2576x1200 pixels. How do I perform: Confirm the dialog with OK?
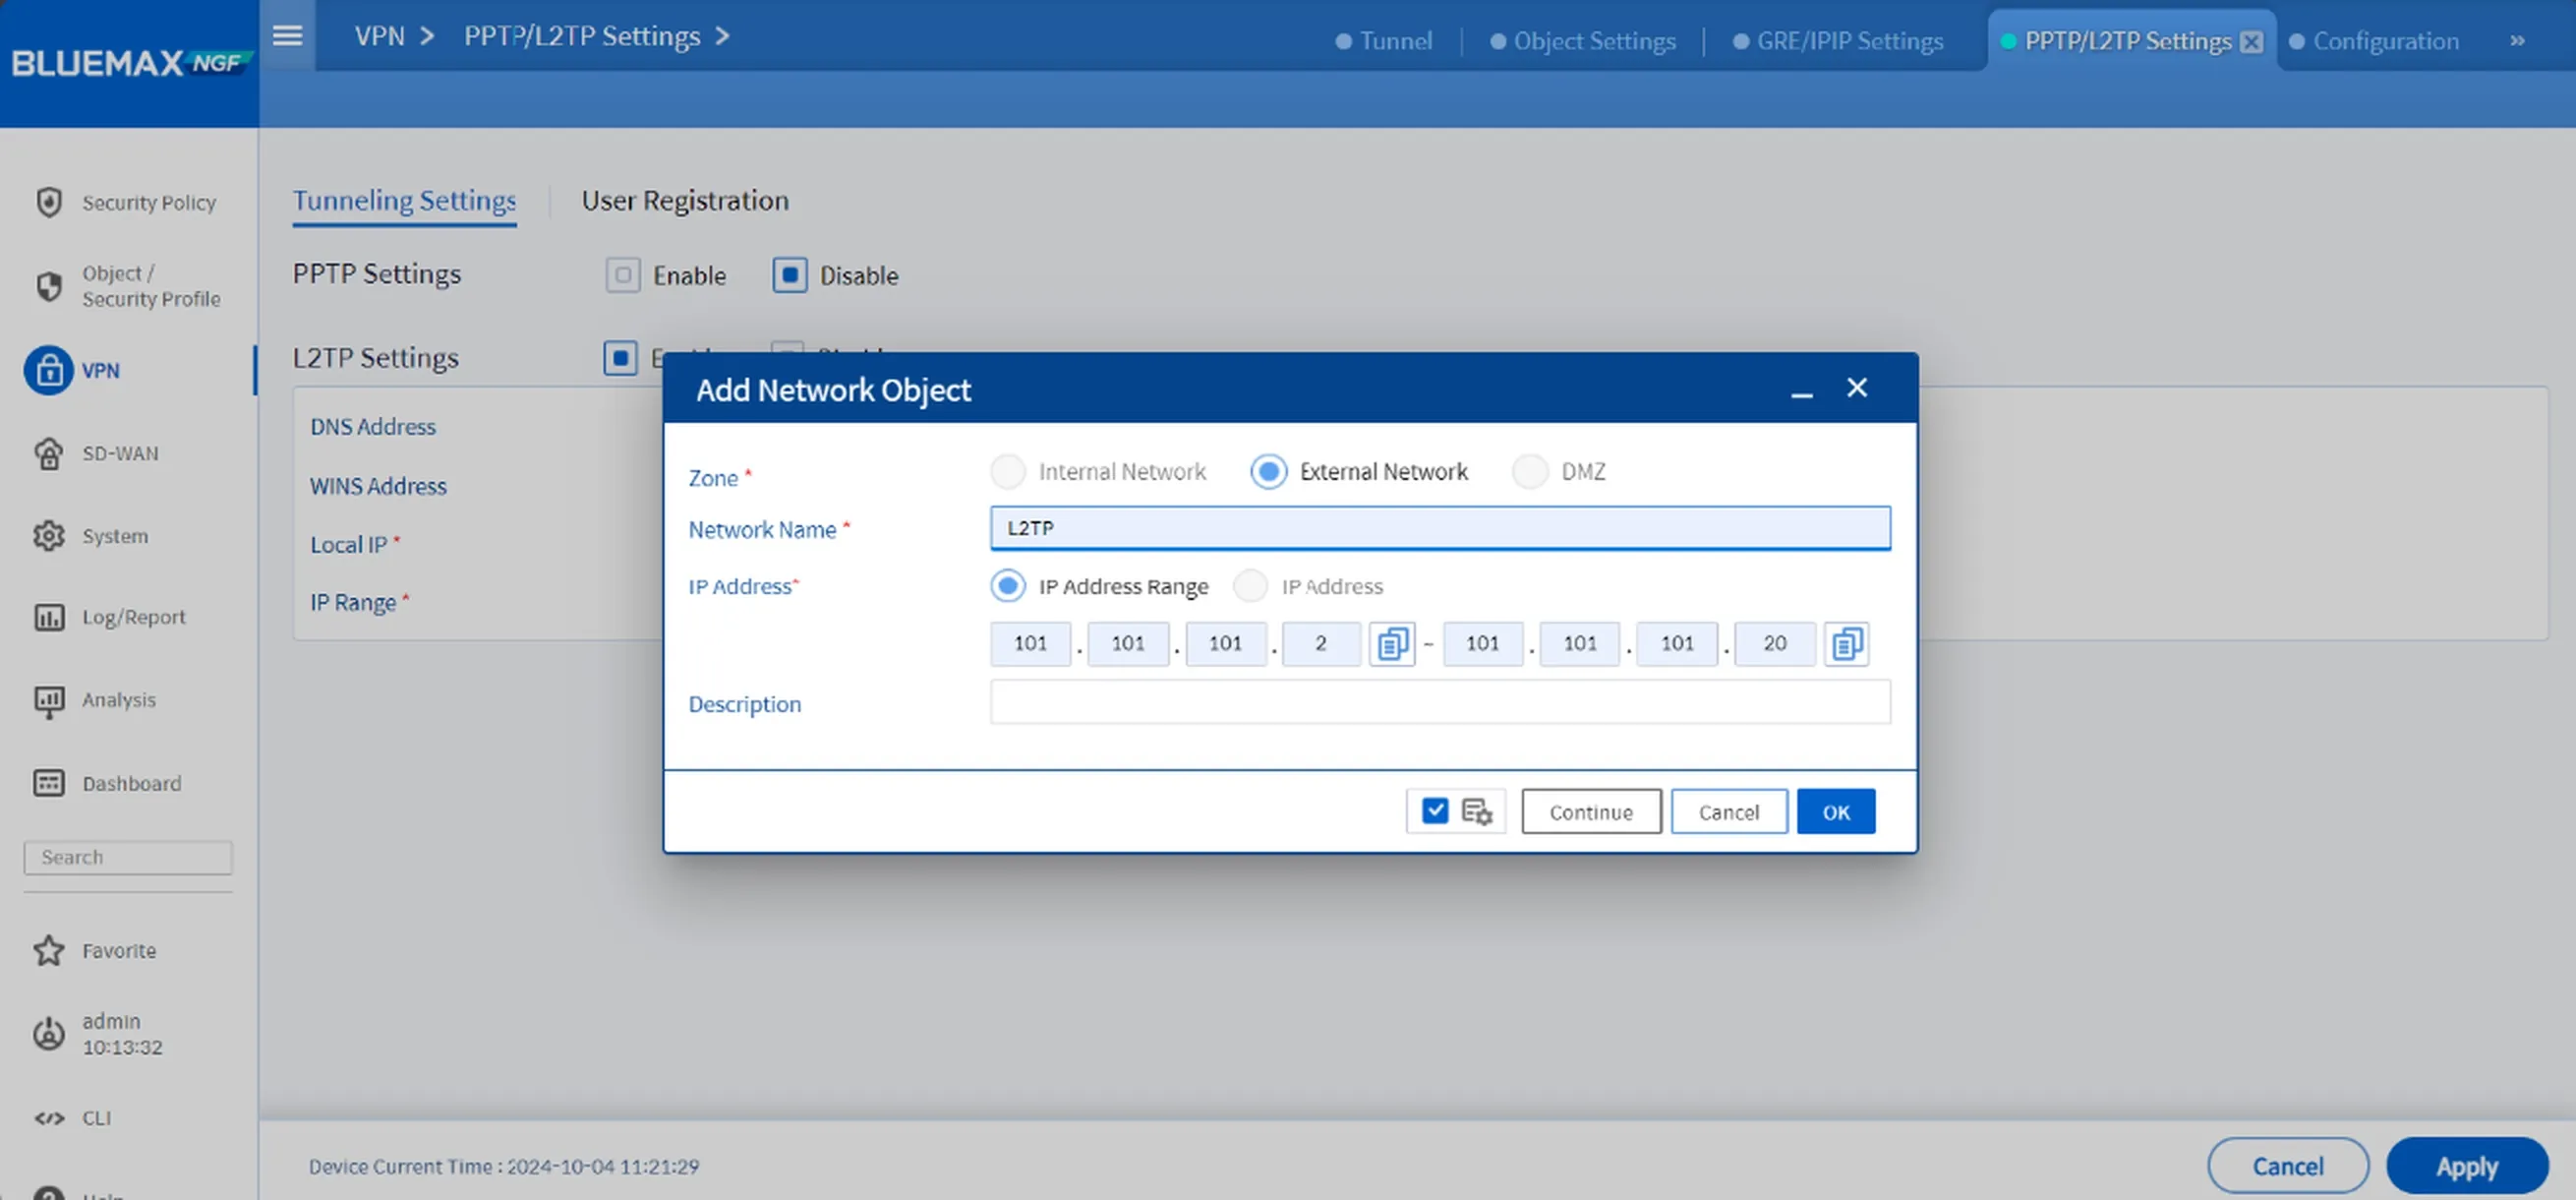coord(1836,811)
